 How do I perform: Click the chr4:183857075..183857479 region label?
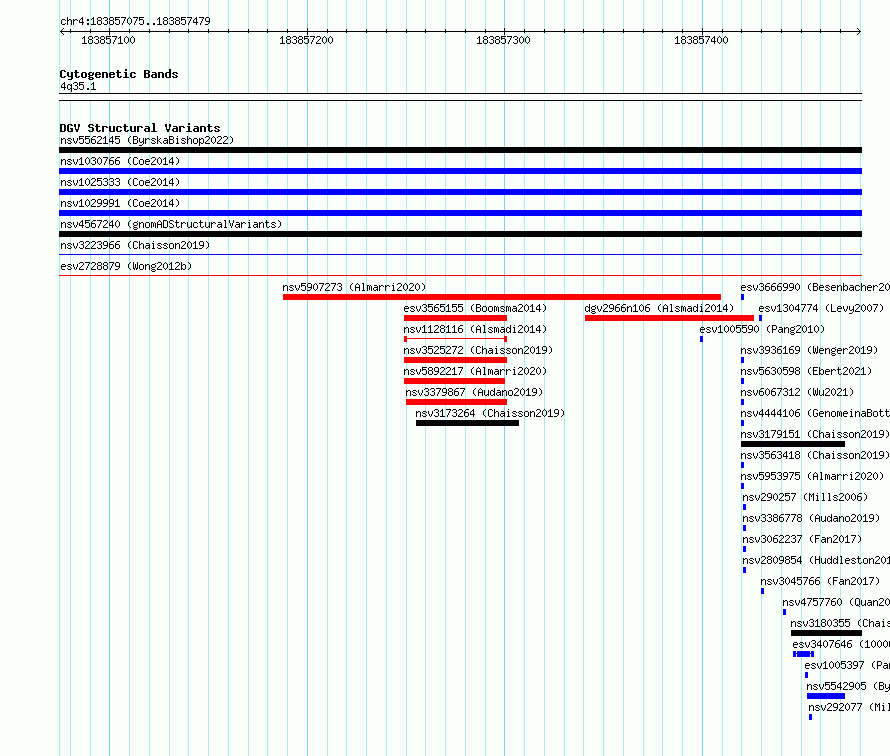coord(135,21)
